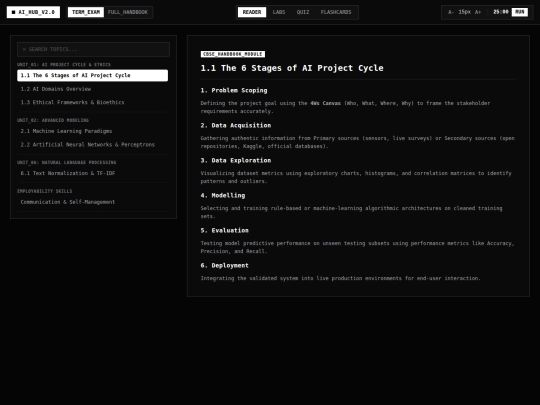Viewport: 540px width, 405px height.
Task: Click the CBSE_HANDBOOK_MODULE badge
Action: tap(233, 54)
